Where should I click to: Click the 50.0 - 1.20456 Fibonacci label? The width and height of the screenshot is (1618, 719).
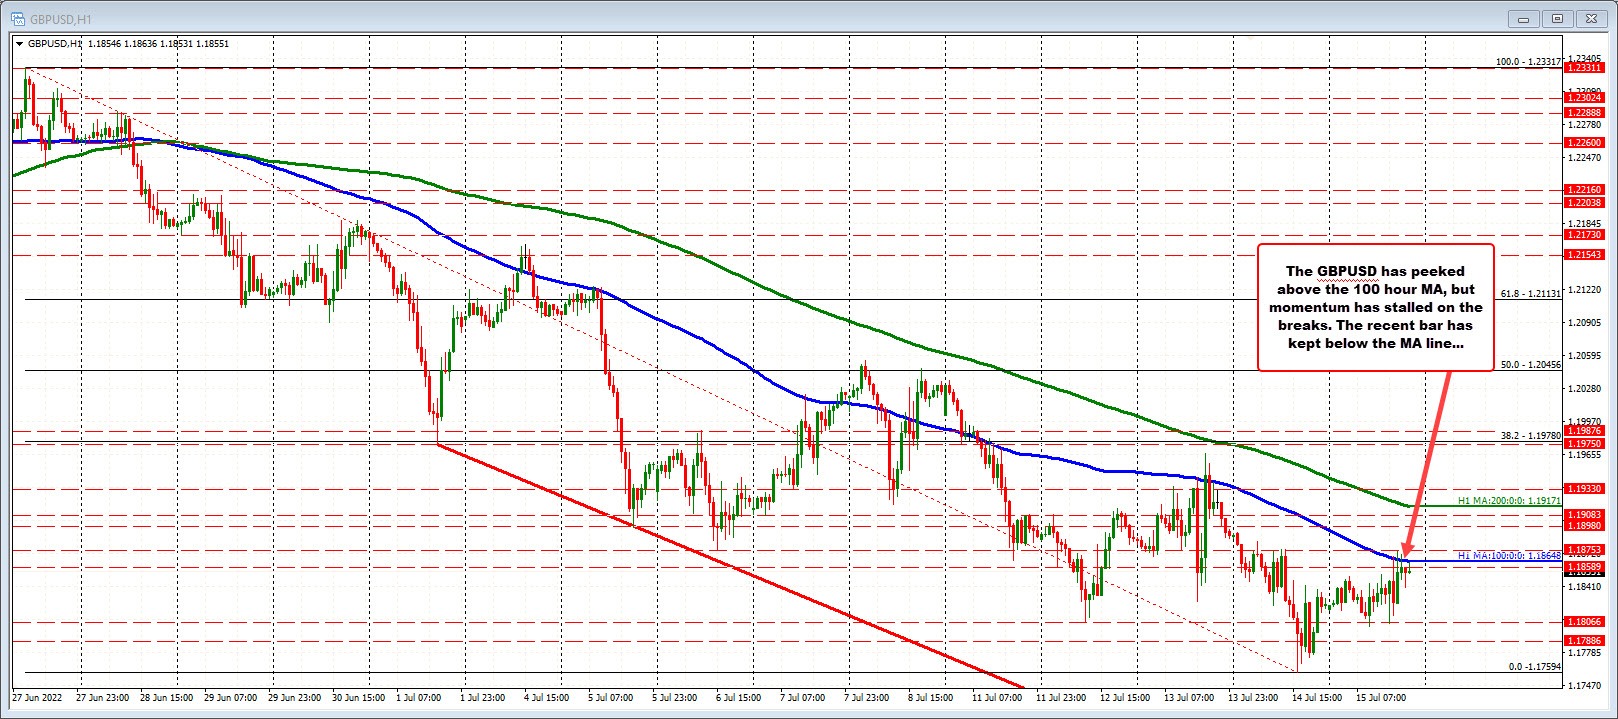click(x=1531, y=365)
